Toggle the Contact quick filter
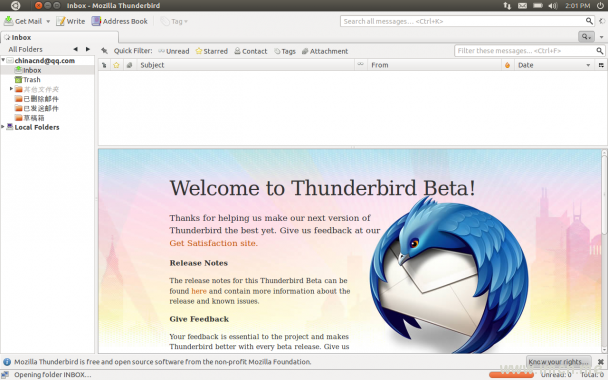Screen dimensions: 608x380 coord(251,51)
